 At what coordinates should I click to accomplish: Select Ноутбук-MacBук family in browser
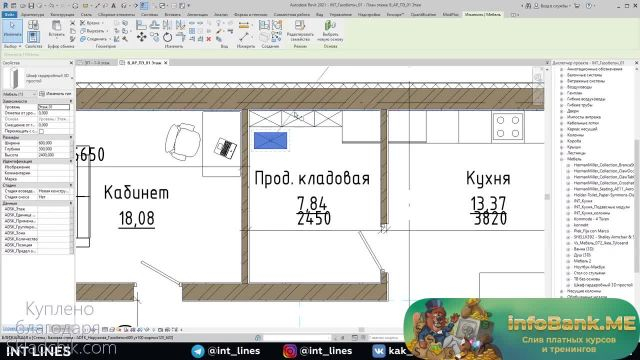pos(589,267)
